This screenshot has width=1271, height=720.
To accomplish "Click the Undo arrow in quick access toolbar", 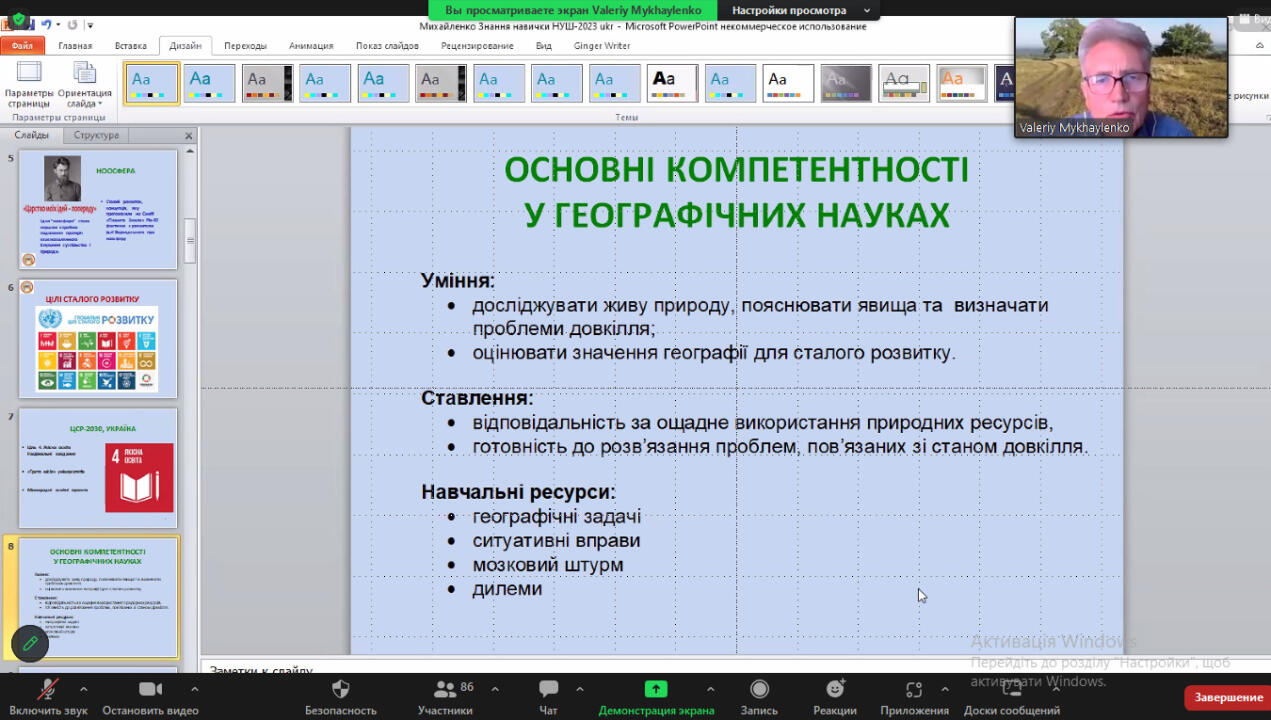I will click(x=47, y=24).
